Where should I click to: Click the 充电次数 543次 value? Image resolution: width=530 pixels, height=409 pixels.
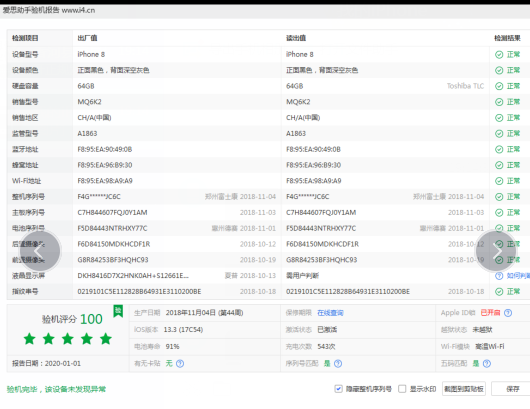[x=326, y=346]
